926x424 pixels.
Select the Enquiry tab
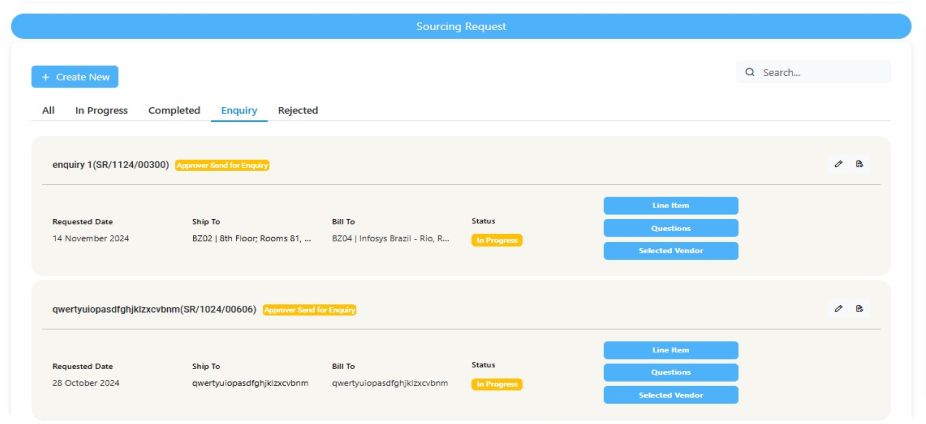point(239,110)
